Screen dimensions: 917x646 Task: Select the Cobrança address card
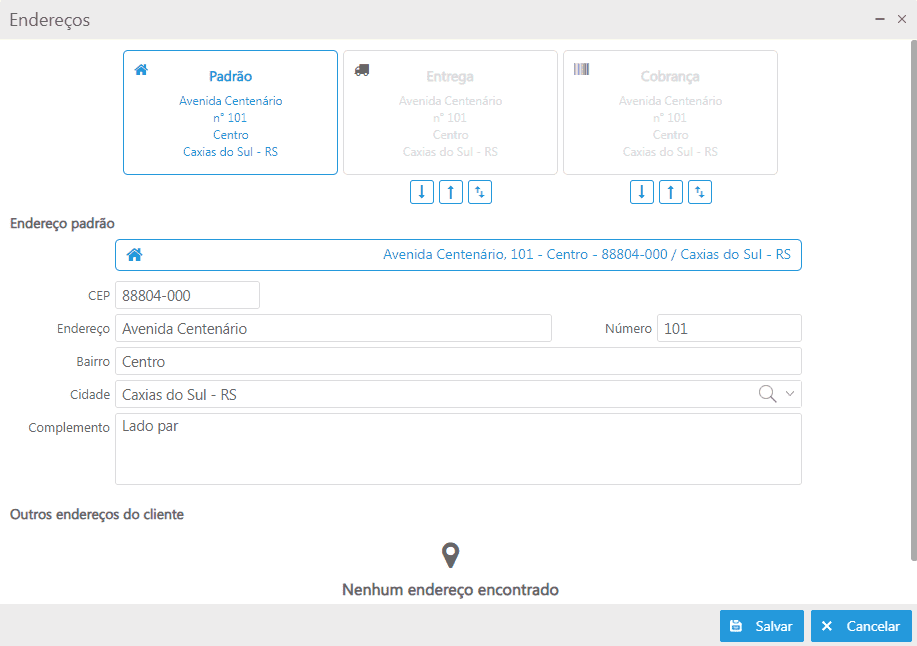(670, 113)
